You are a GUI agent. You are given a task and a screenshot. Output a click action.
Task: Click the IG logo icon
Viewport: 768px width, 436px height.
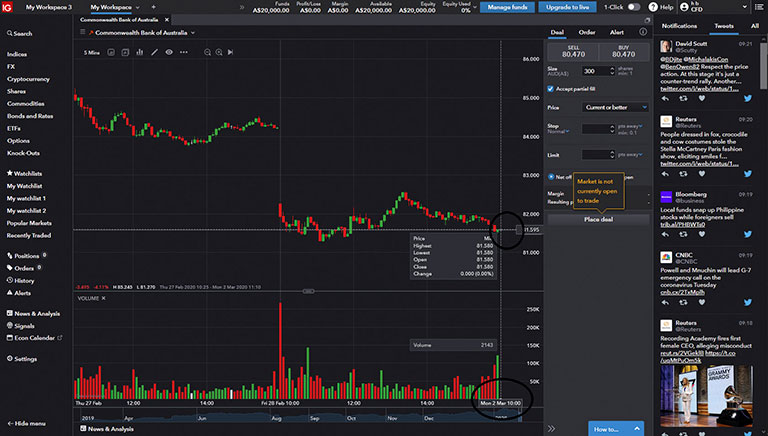pos(7,7)
